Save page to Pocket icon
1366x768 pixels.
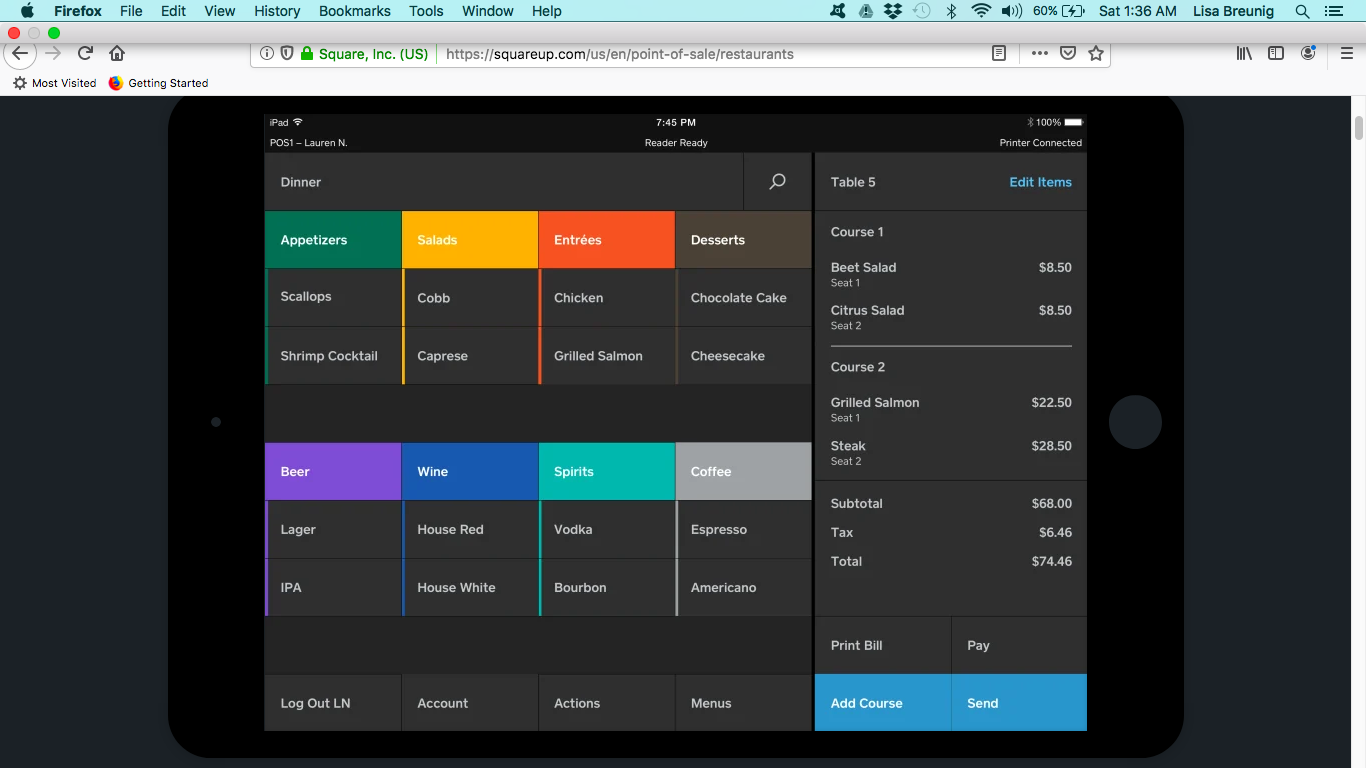(x=1068, y=54)
